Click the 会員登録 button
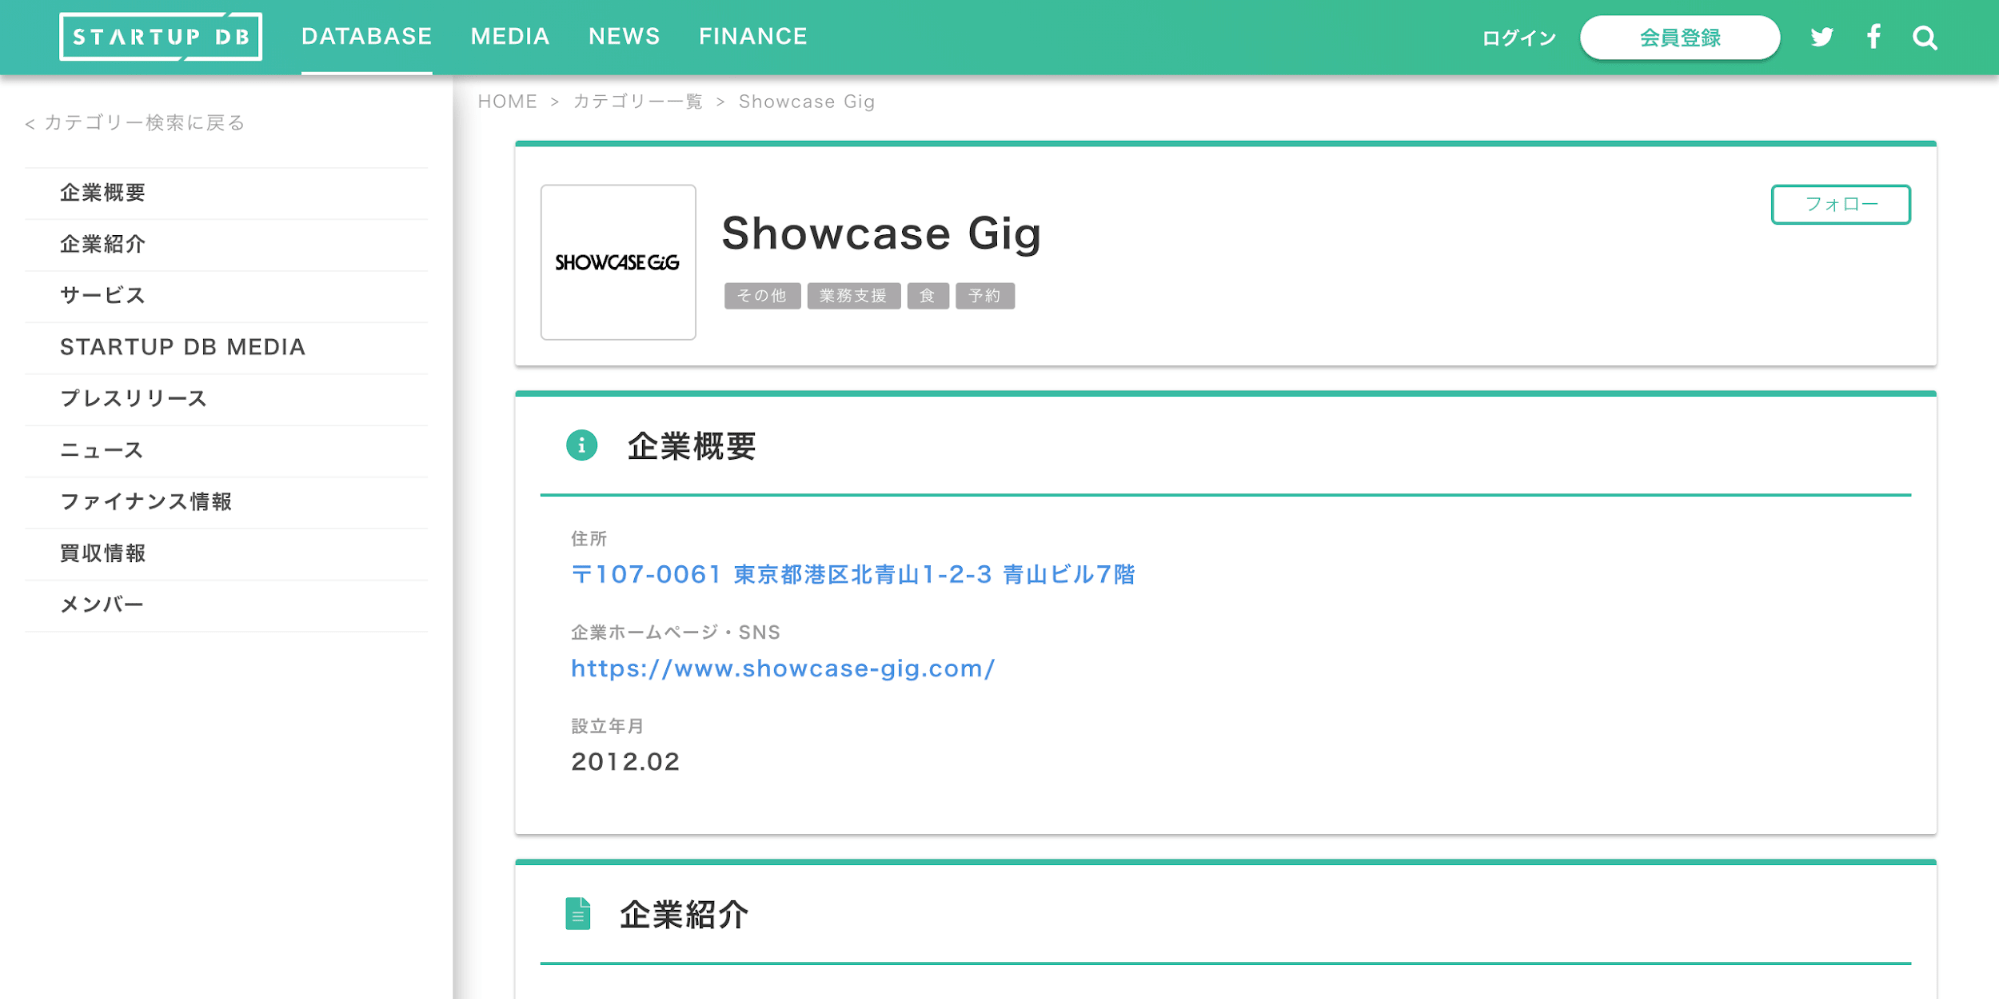The width and height of the screenshot is (1999, 1000). pyautogui.click(x=1680, y=38)
